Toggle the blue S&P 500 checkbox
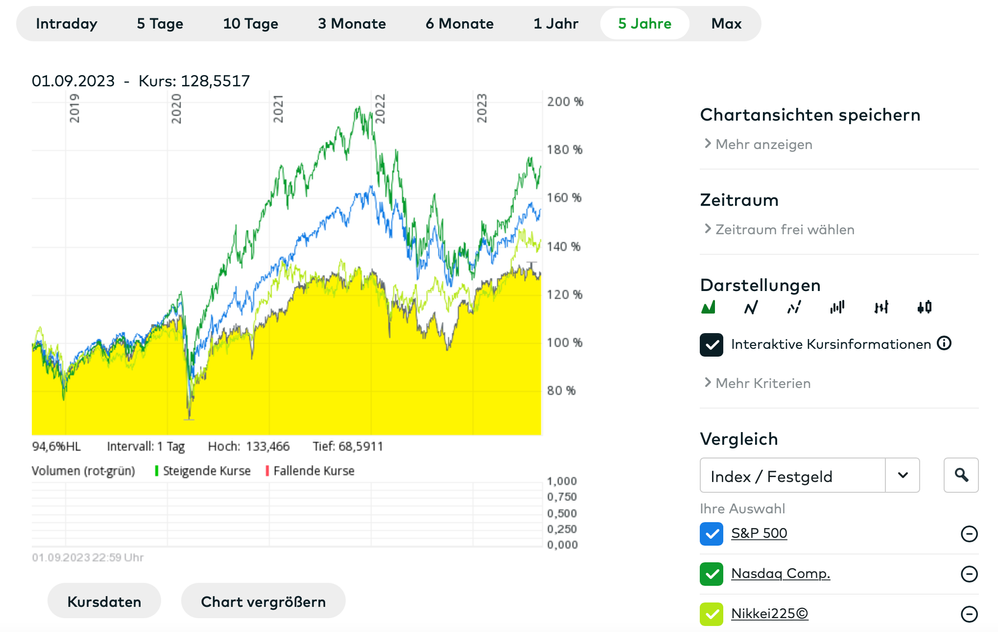 click(x=712, y=534)
